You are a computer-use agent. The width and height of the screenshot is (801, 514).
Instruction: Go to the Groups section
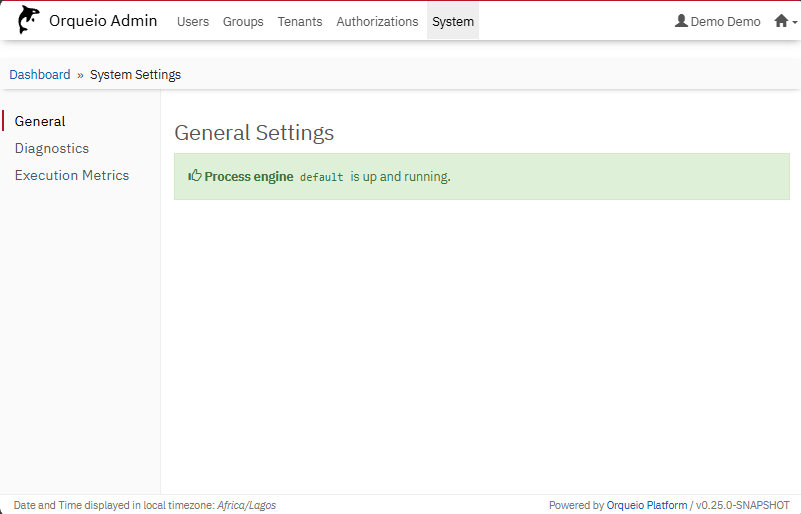[243, 21]
